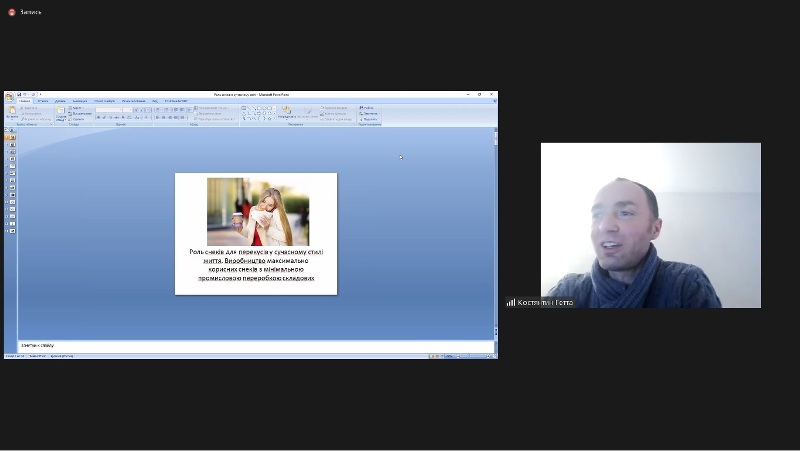
Task: Jump to the previous slide using scrollbar button
Action: click(x=495, y=331)
